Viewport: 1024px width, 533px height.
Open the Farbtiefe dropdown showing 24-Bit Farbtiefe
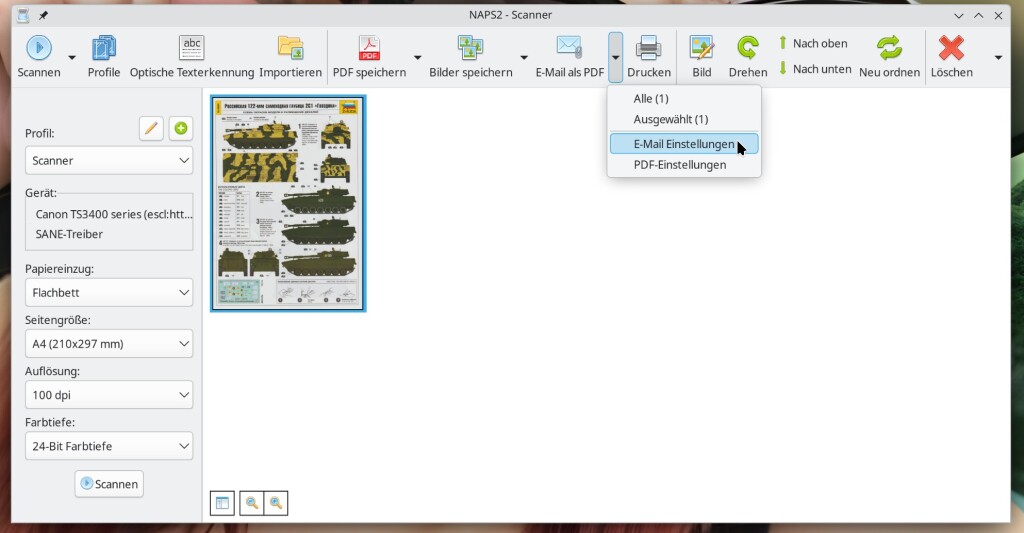[109, 446]
